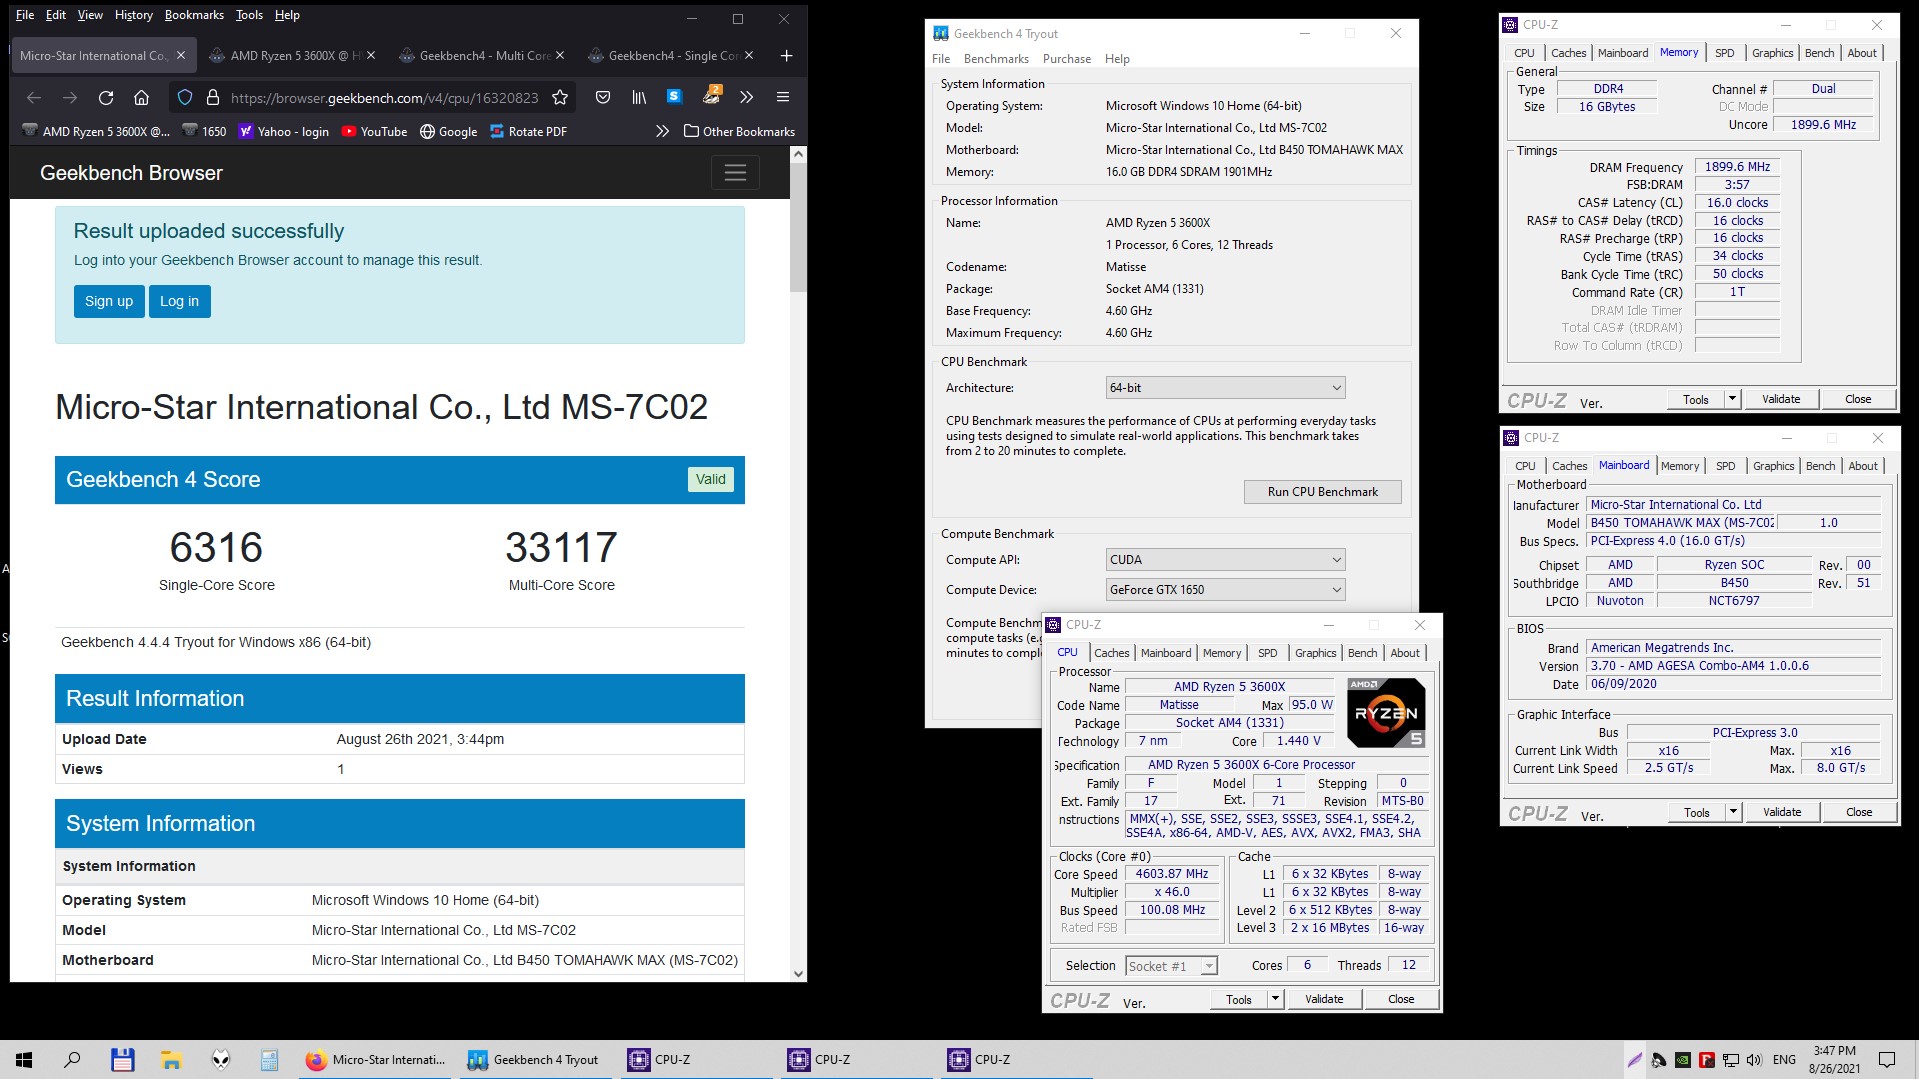1919x1079 pixels.
Task: Click the back arrow in Firefox
Action: (x=33, y=97)
